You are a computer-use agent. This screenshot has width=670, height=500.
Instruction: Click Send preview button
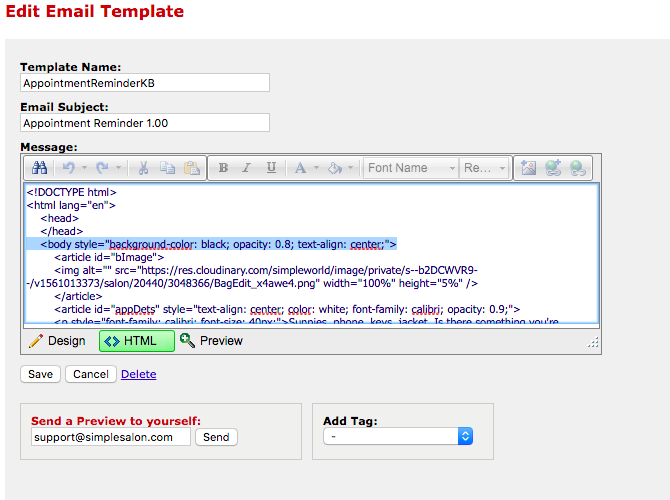point(216,437)
